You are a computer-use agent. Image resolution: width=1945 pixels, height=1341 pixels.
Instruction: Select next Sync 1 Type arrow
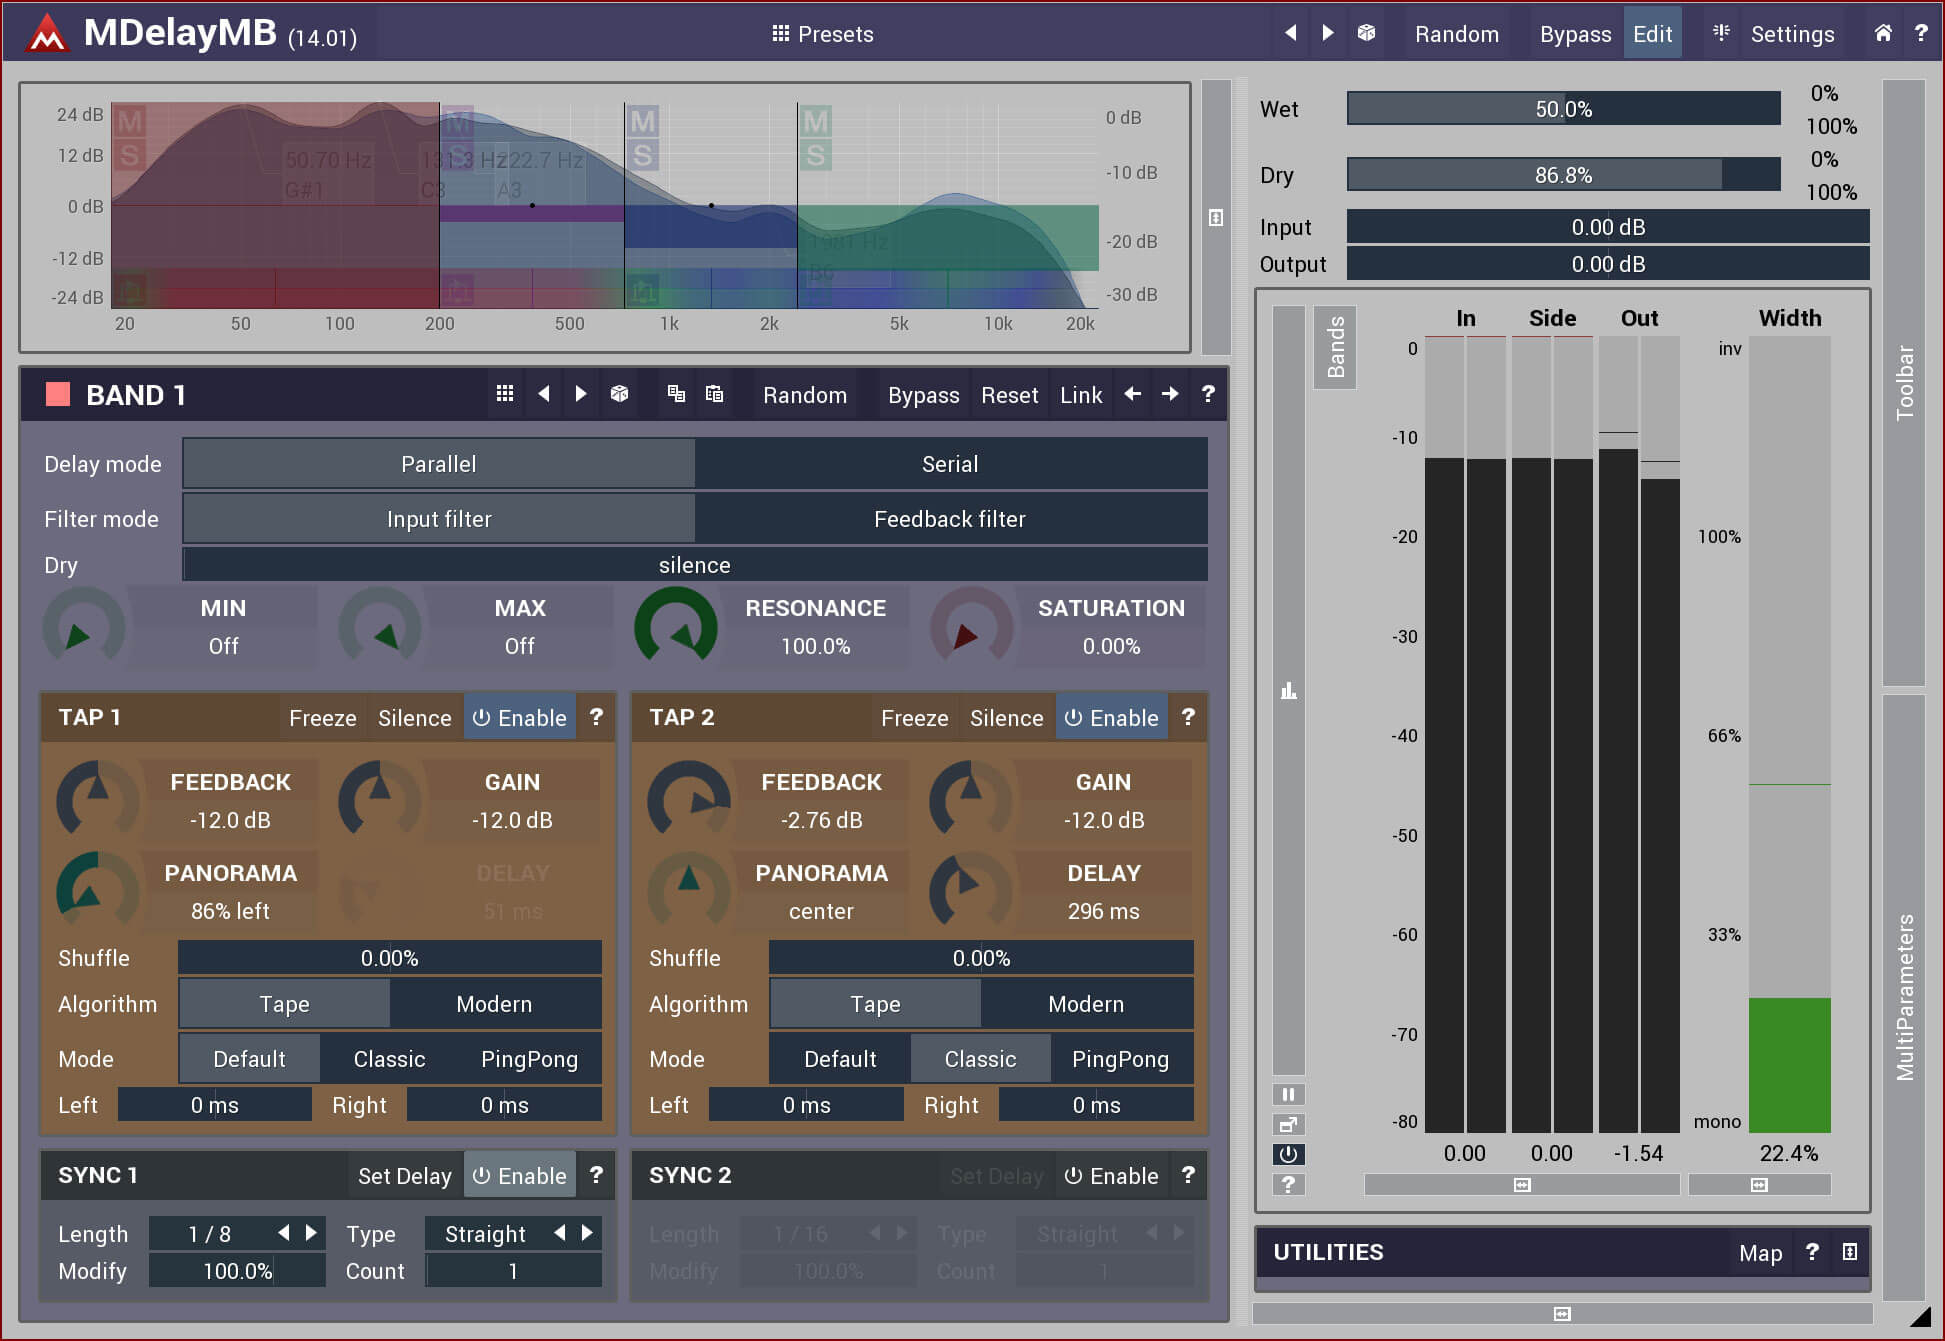tap(587, 1233)
